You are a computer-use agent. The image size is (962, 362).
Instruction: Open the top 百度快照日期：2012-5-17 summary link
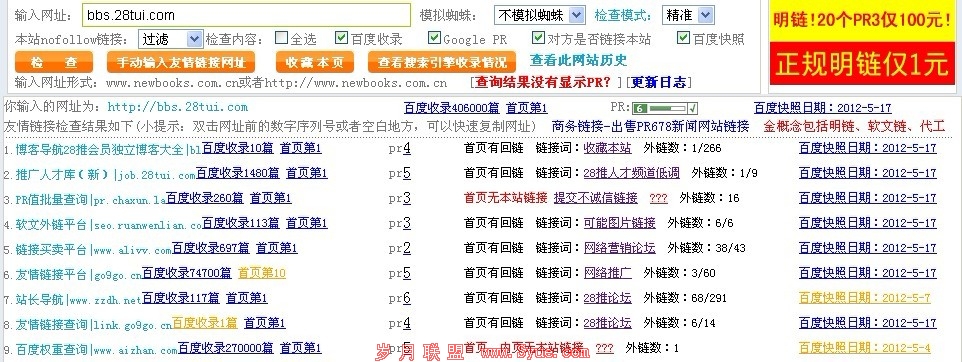point(823,108)
